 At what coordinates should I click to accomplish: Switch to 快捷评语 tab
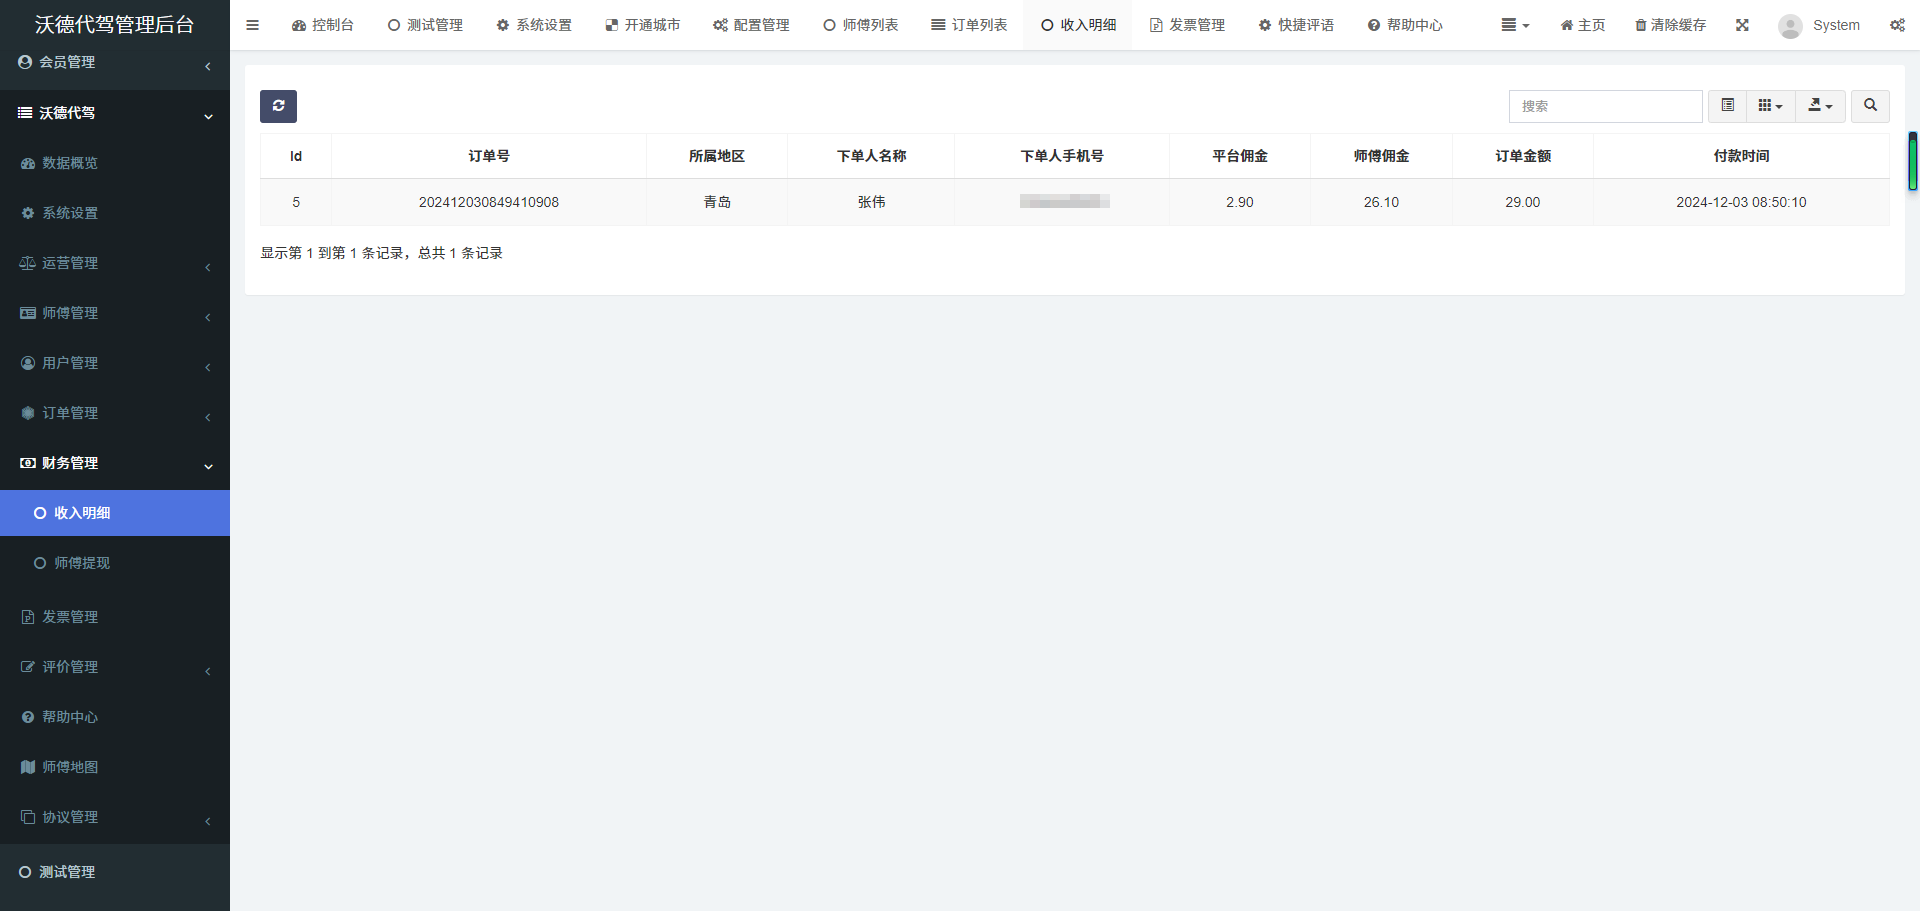[1296, 25]
